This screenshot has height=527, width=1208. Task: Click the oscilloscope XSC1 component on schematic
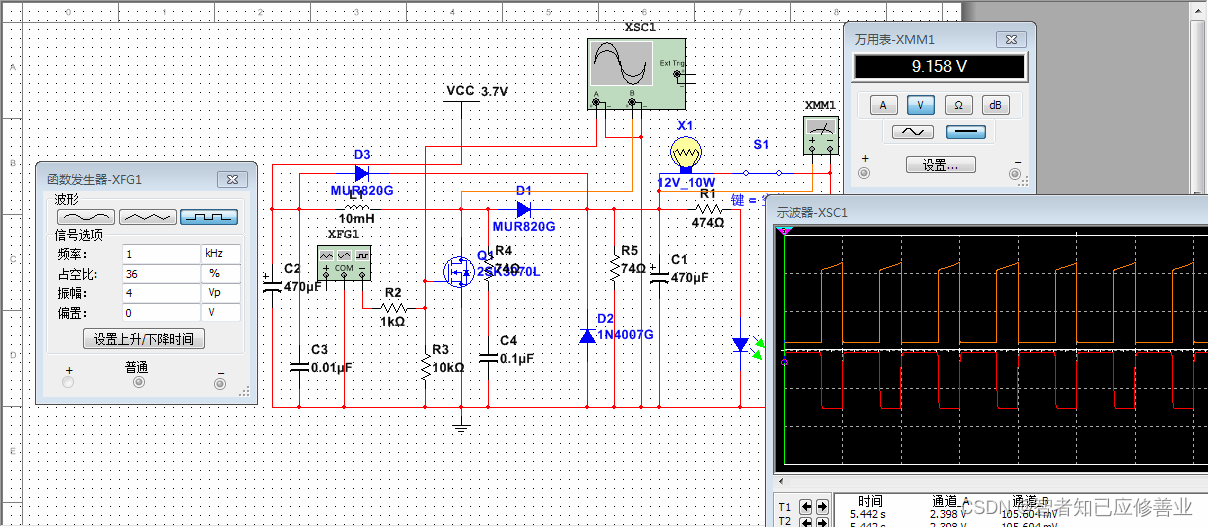637,74
